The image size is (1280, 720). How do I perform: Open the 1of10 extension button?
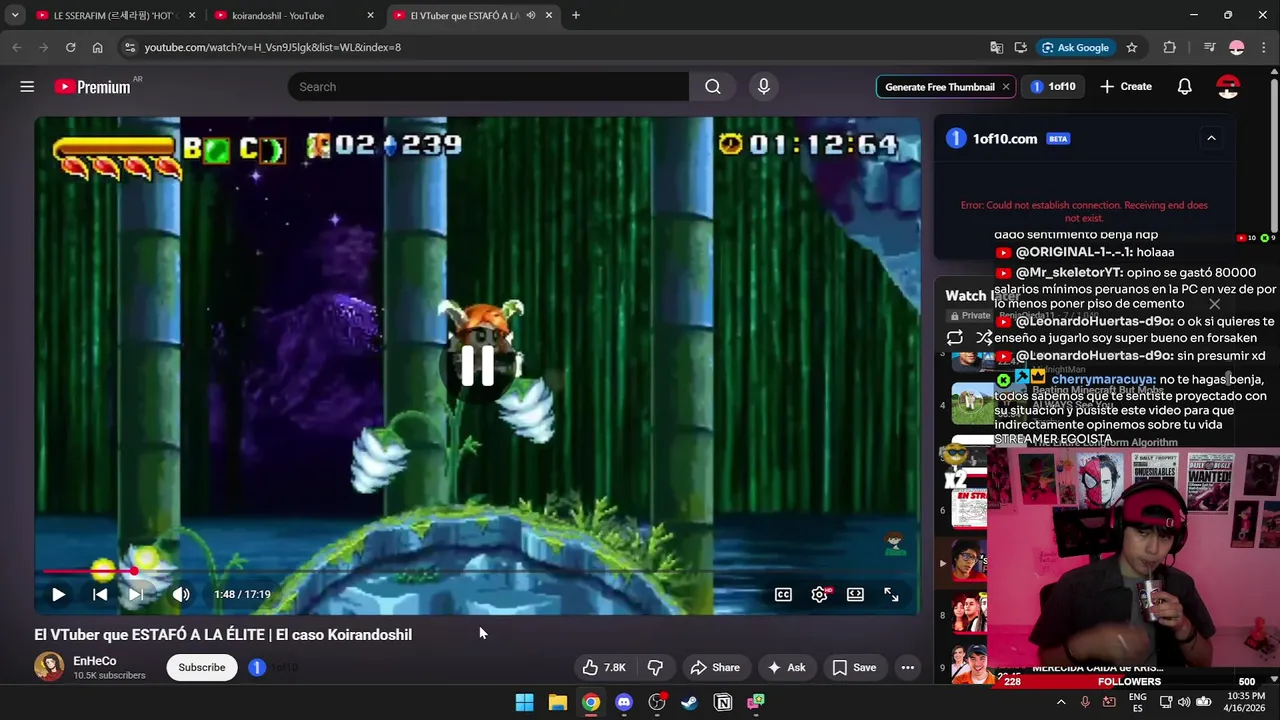point(1053,87)
